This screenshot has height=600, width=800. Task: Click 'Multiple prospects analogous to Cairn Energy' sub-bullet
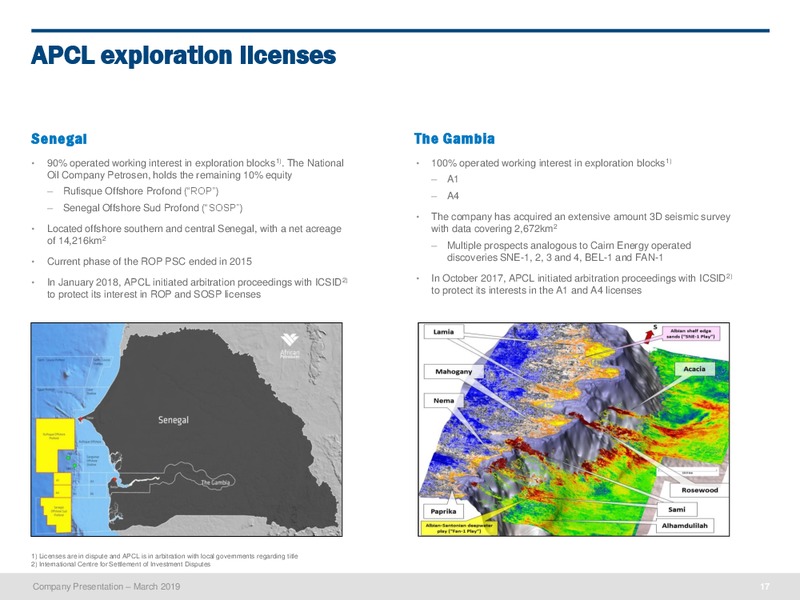tap(569, 252)
